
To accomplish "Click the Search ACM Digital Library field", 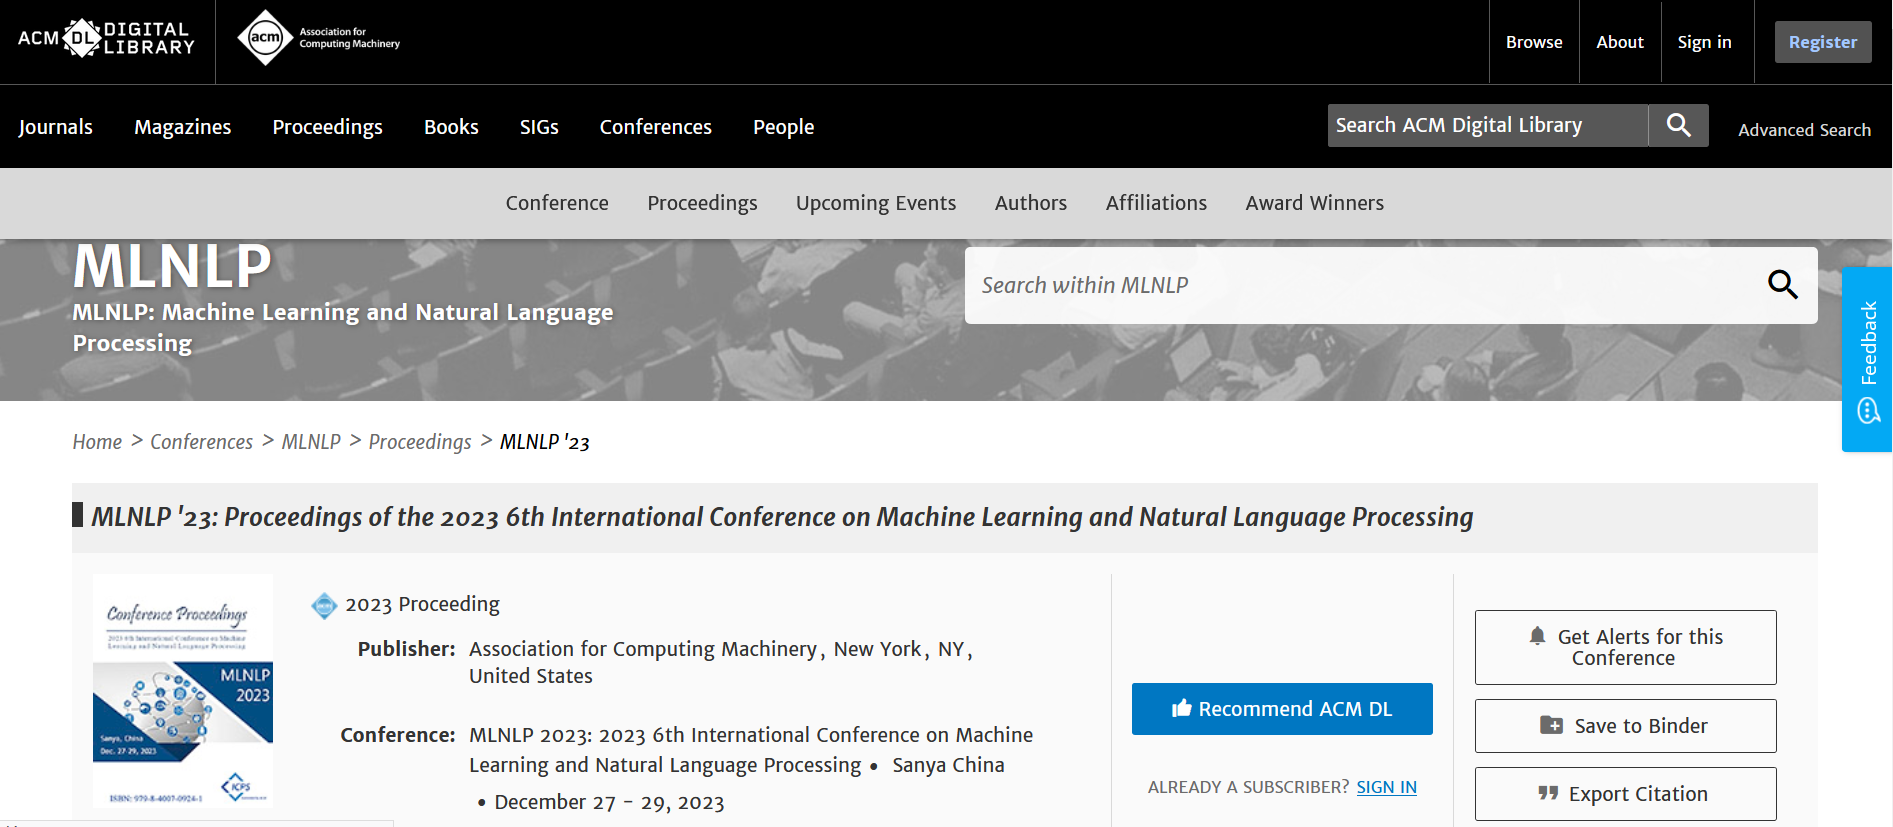I will [x=1486, y=126].
